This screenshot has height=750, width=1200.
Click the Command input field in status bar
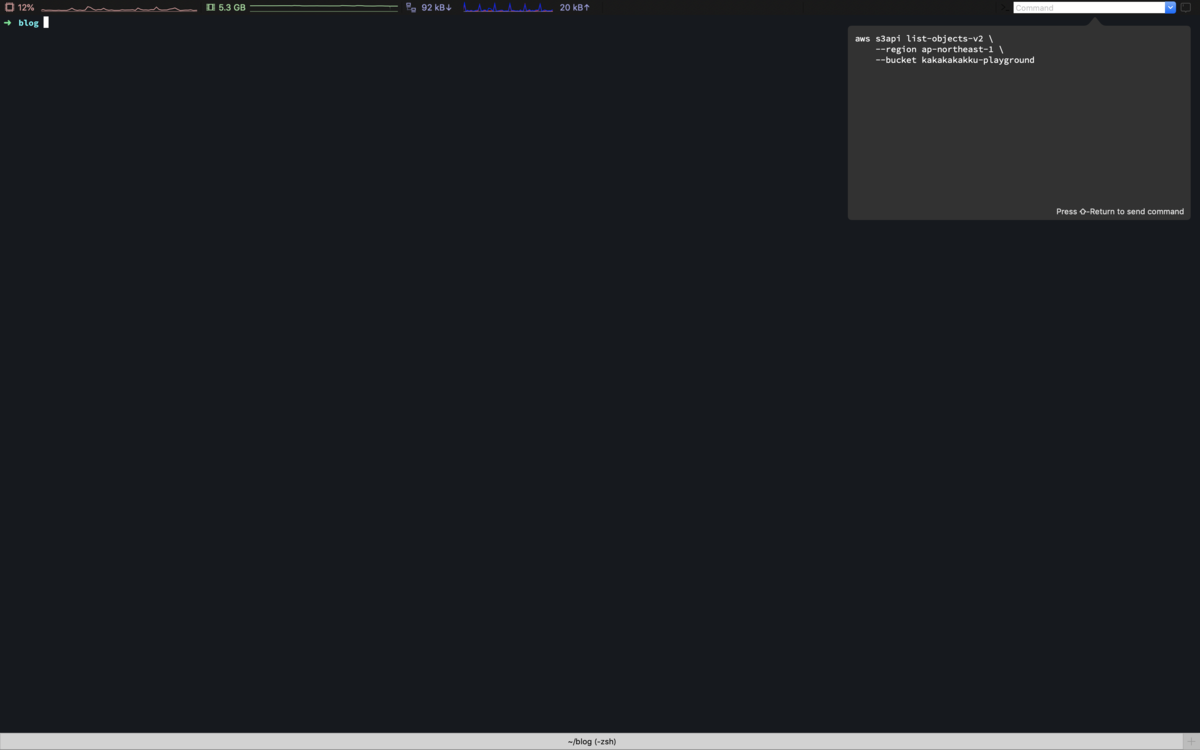1089,7
